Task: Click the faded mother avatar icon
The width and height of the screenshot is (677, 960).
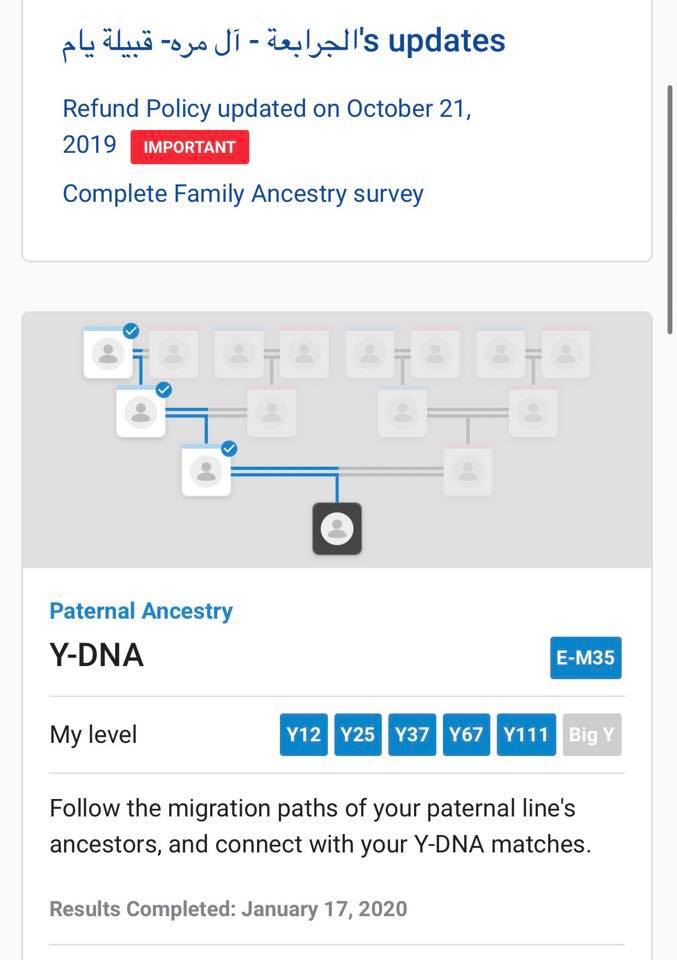Action: pos(468,471)
